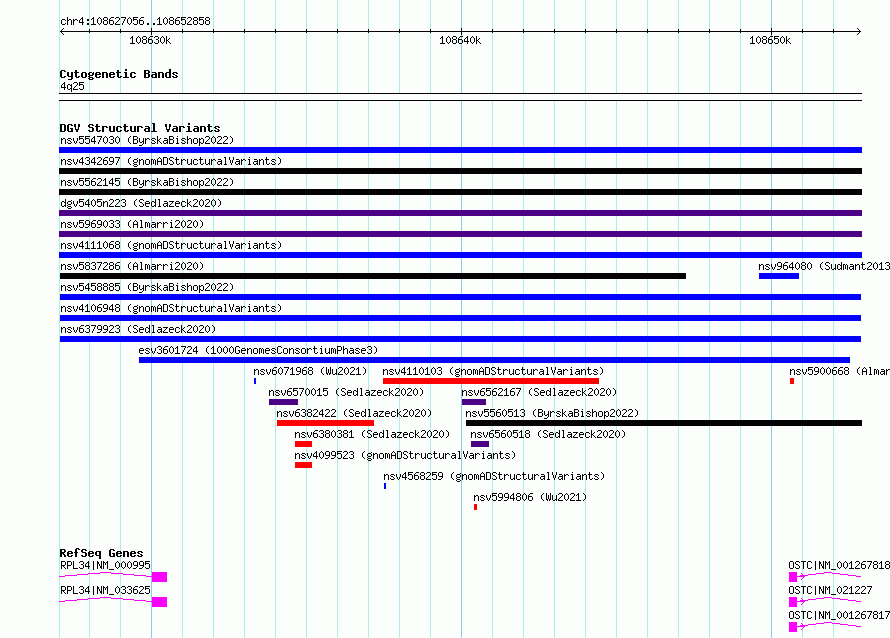Viewport: 890px width, 638px height.
Task: Click the tiny blue nsv6071968 marker
Action: [255, 381]
